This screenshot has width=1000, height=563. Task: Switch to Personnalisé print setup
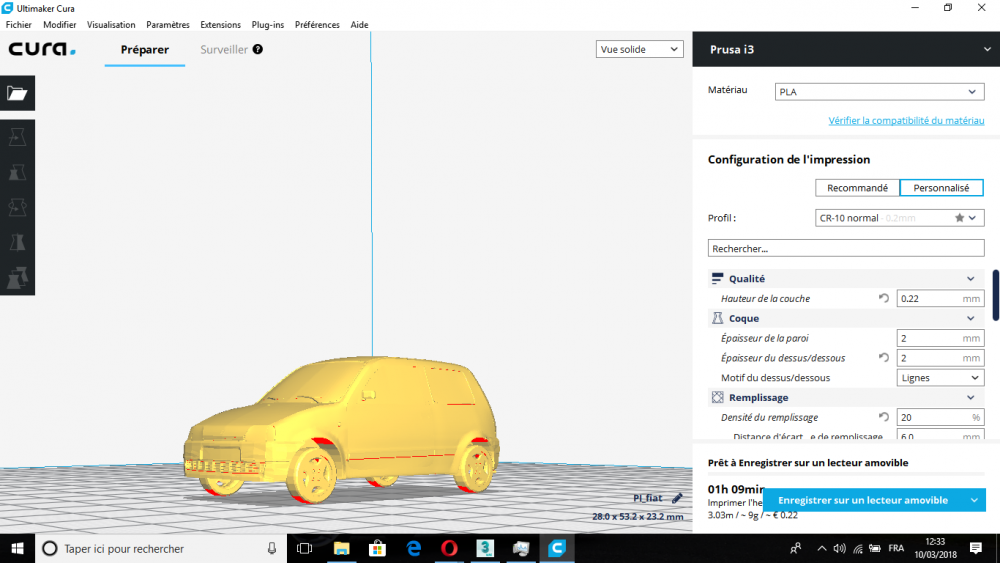[x=941, y=187]
